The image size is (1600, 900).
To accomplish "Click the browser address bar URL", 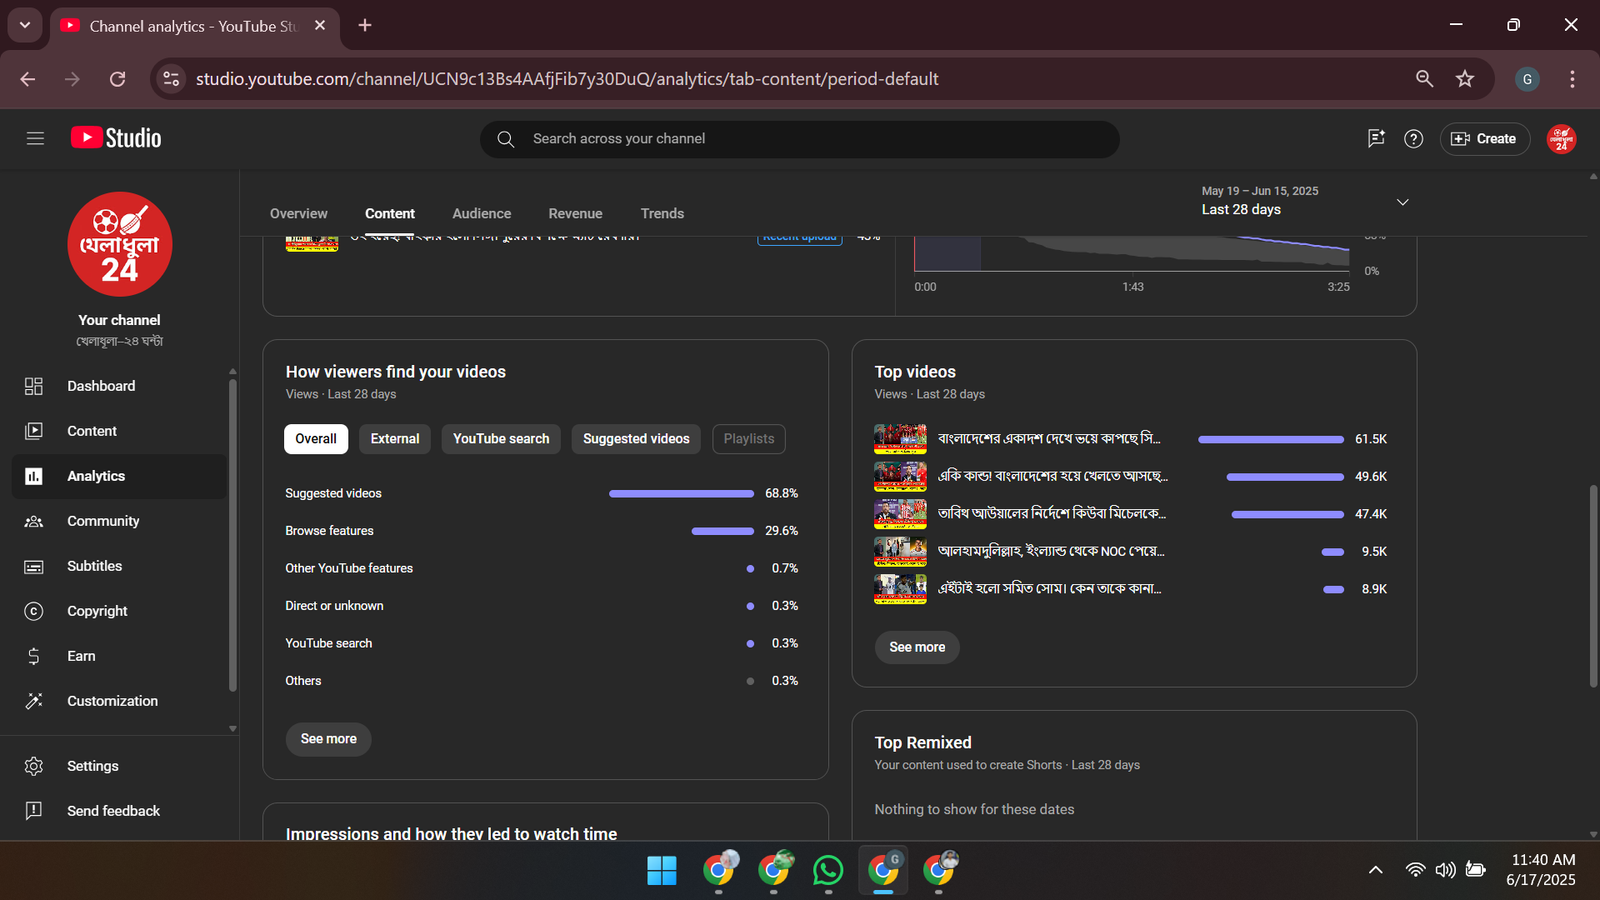I will pos(567,79).
